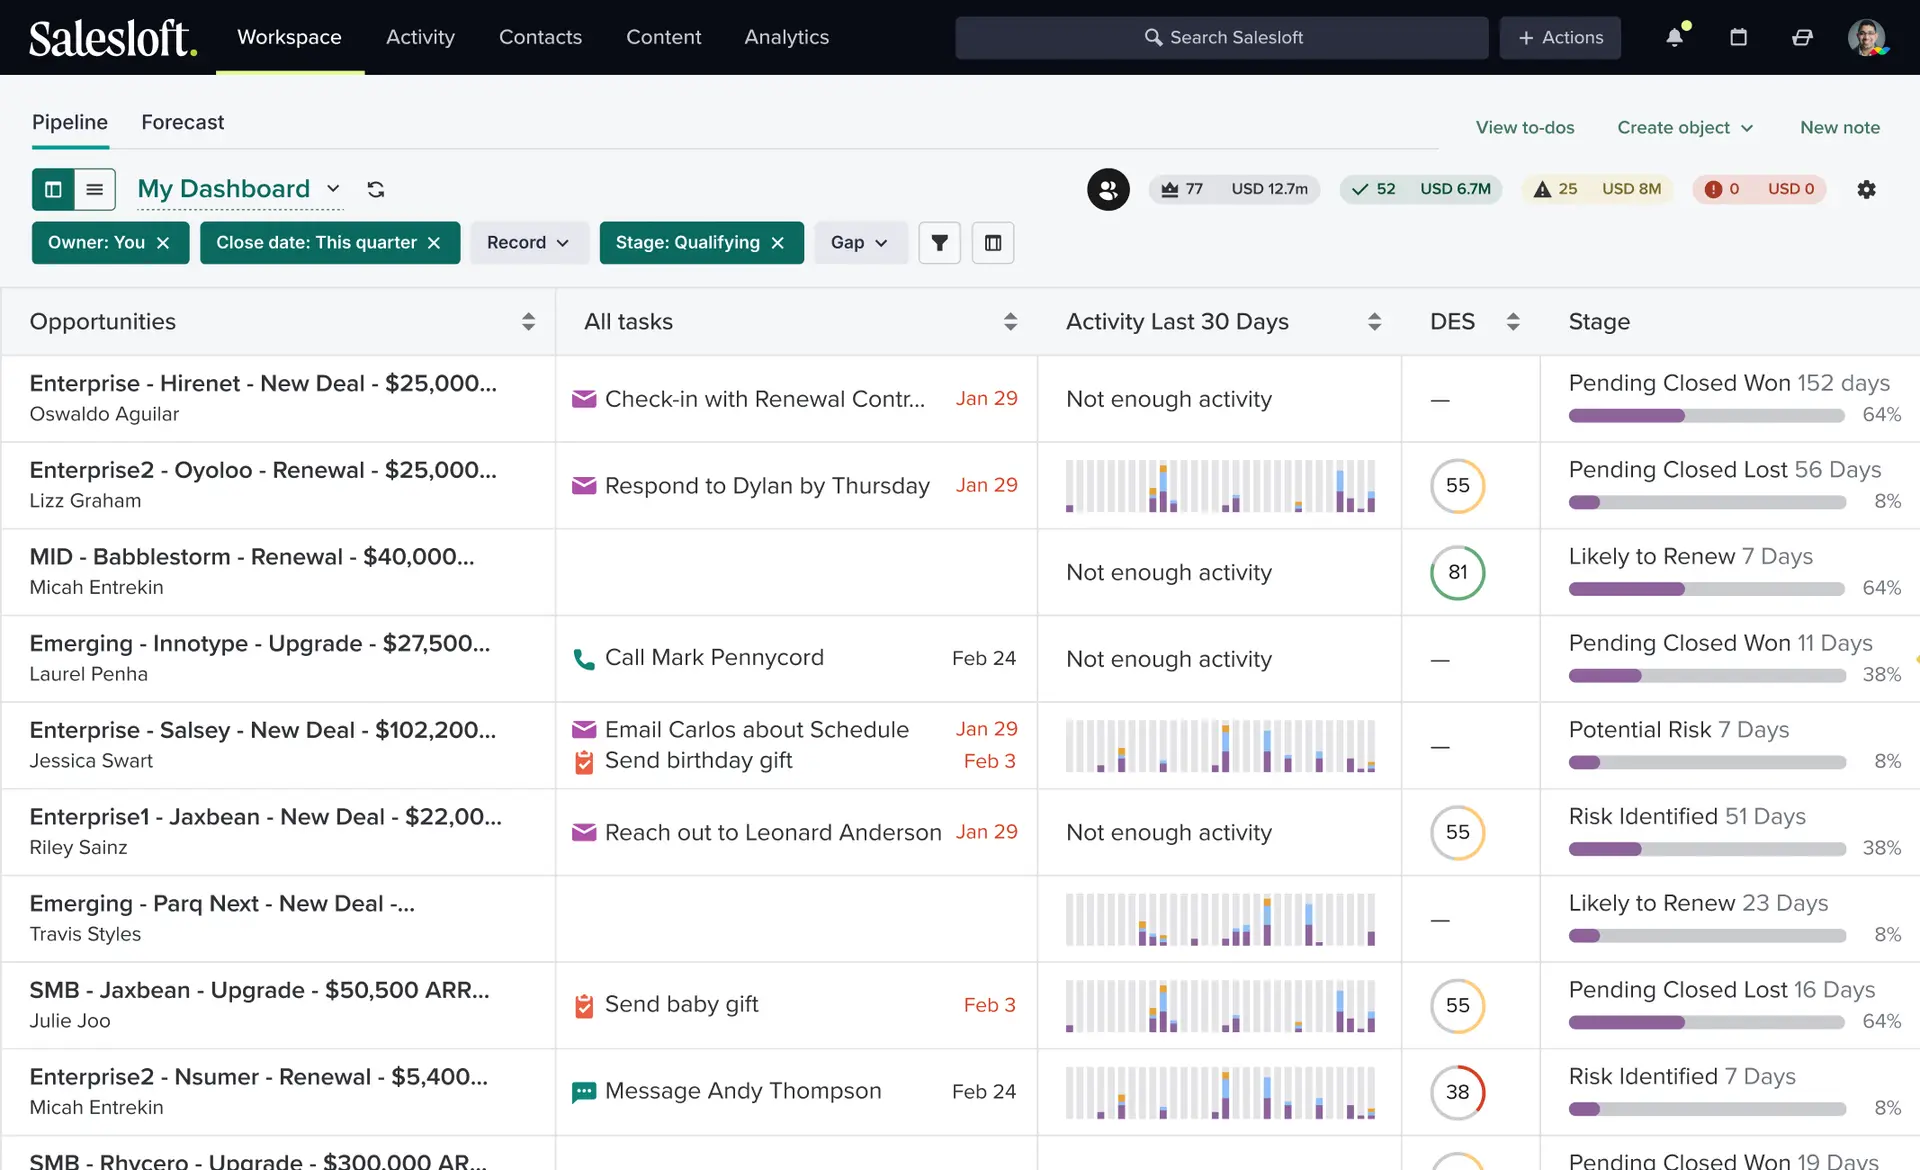The width and height of the screenshot is (1920, 1170).
Task: Switch to board view toggle
Action: 53,189
